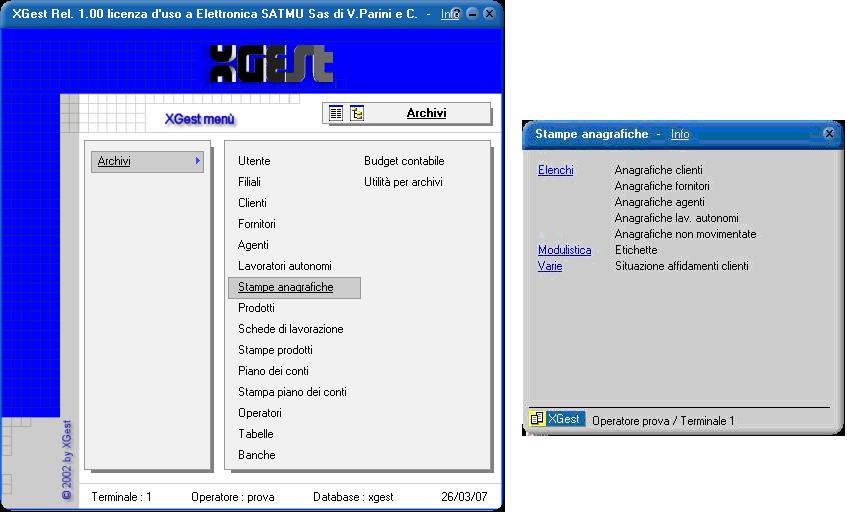
Task: Click the Modulistica link
Action: point(564,250)
